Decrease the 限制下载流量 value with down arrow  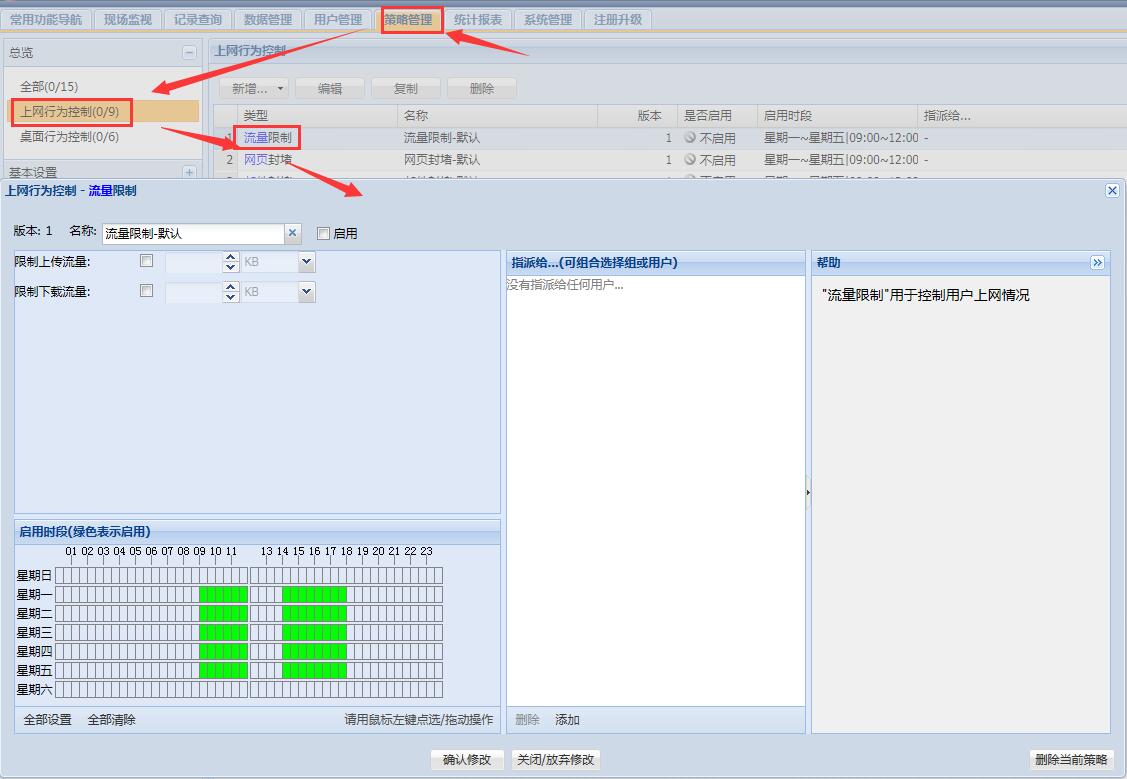(x=232, y=297)
